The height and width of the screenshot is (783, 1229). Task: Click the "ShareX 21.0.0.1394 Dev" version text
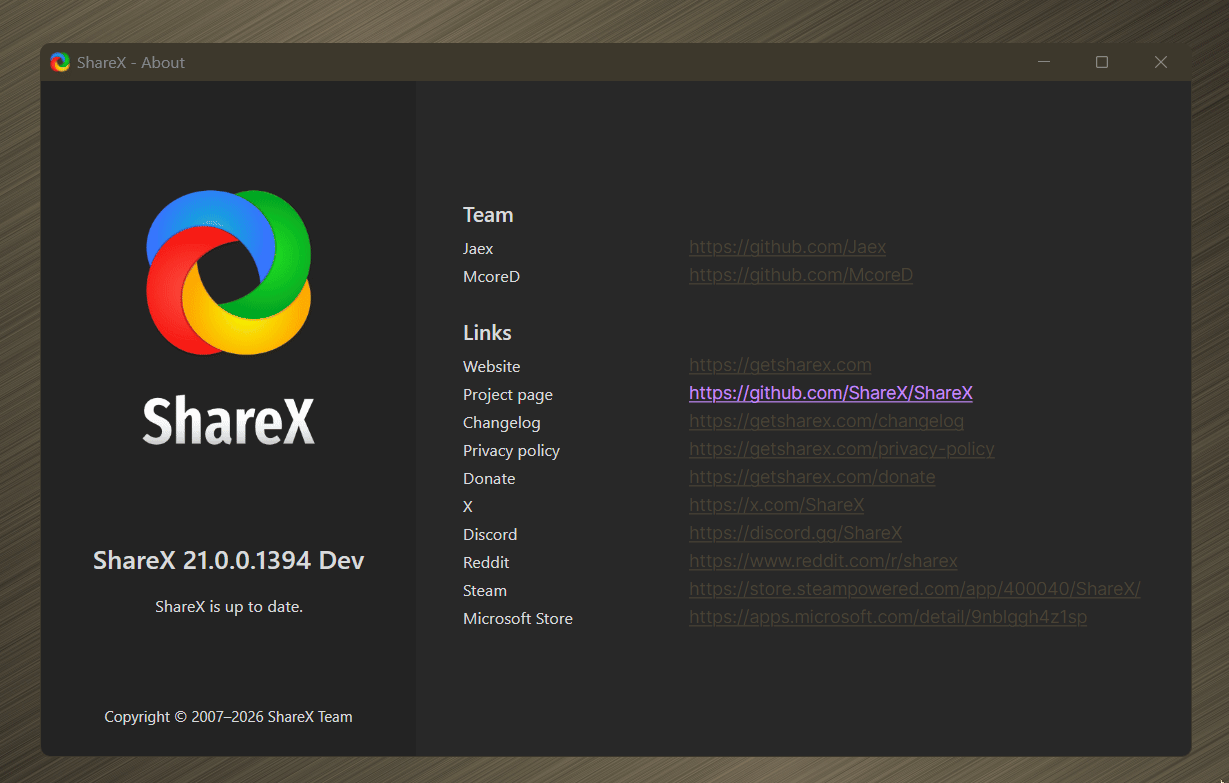click(x=229, y=560)
